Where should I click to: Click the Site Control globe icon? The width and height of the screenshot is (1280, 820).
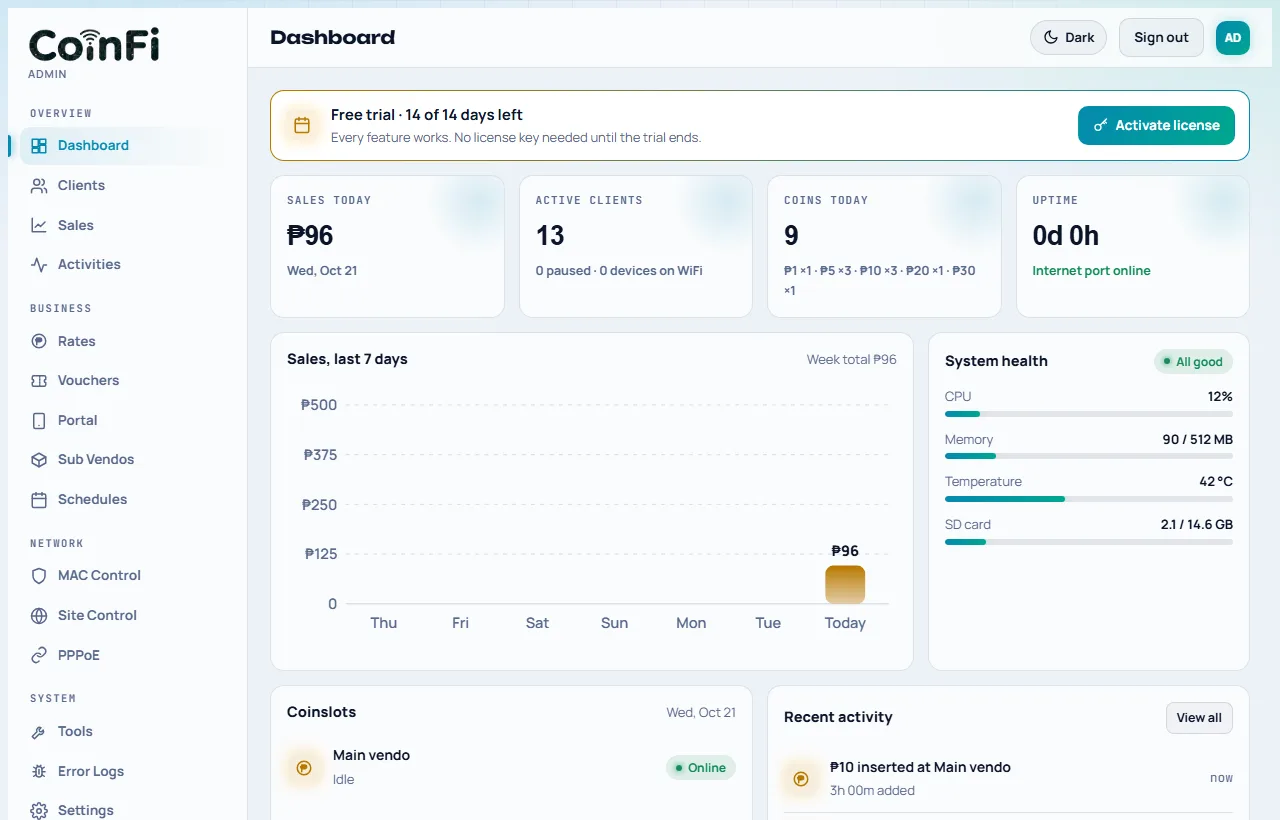tap(39, 616)
